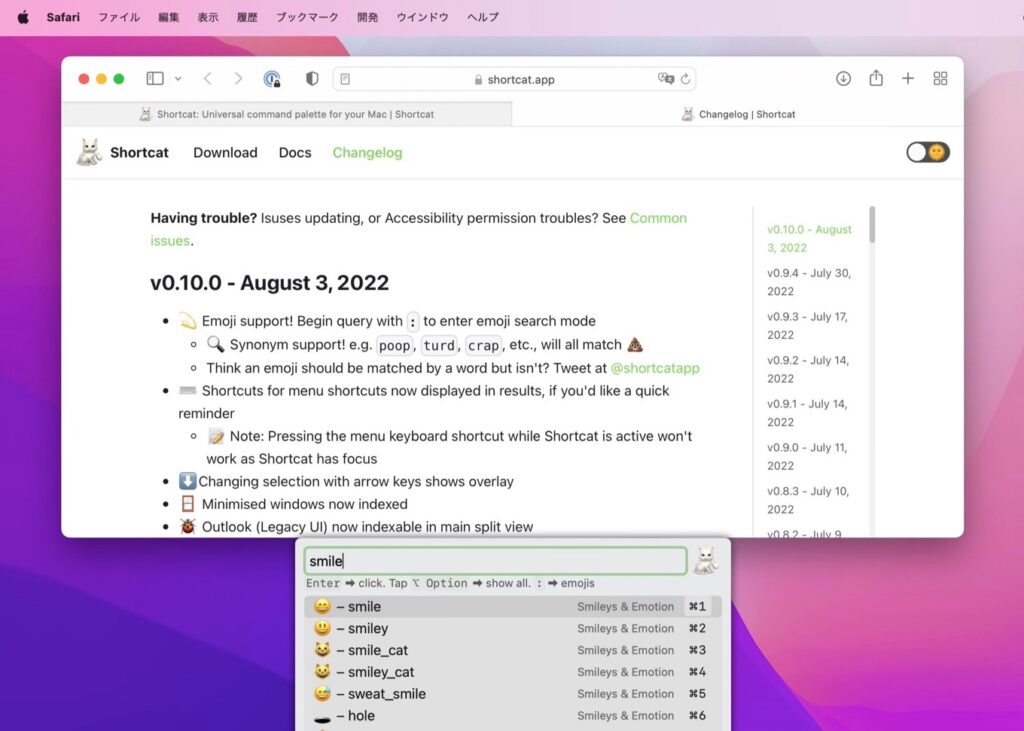Open the chevron dropdown beside the sidebar button
This screenshot has height=731, width=1024.
point(176,78)
